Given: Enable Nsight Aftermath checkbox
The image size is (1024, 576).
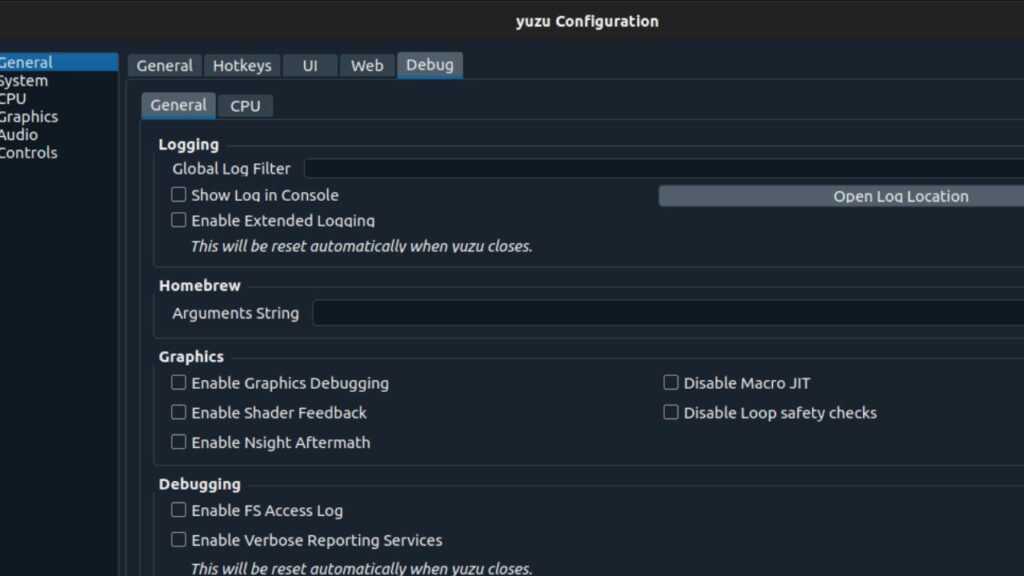Looking at the screenshot, I should (178, 442).
